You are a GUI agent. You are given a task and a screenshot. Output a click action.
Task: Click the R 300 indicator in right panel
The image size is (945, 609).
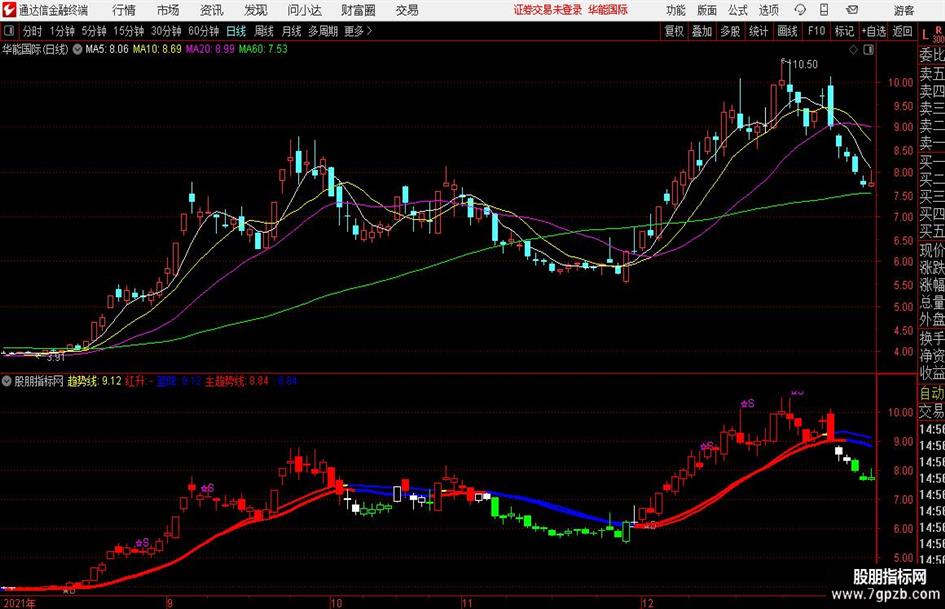pyautogui.click(x=938, y=34)
